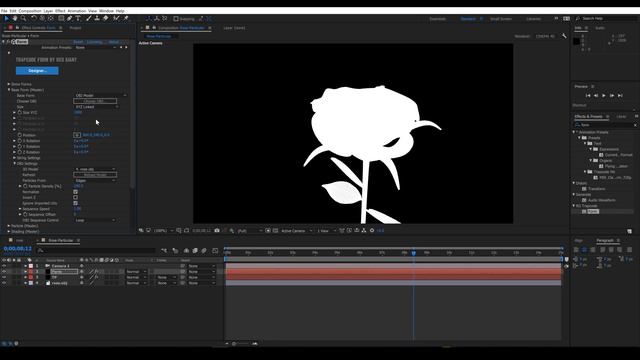The image size is (640, 360).
Task: Open the Particles From dropdown
Action: tap(95, 180)
